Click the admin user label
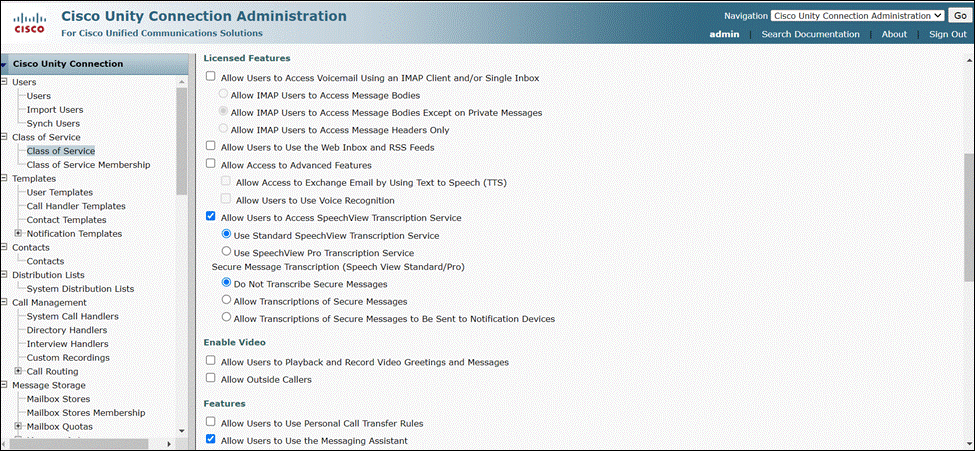Screen dimensions: 975x451 724,34
